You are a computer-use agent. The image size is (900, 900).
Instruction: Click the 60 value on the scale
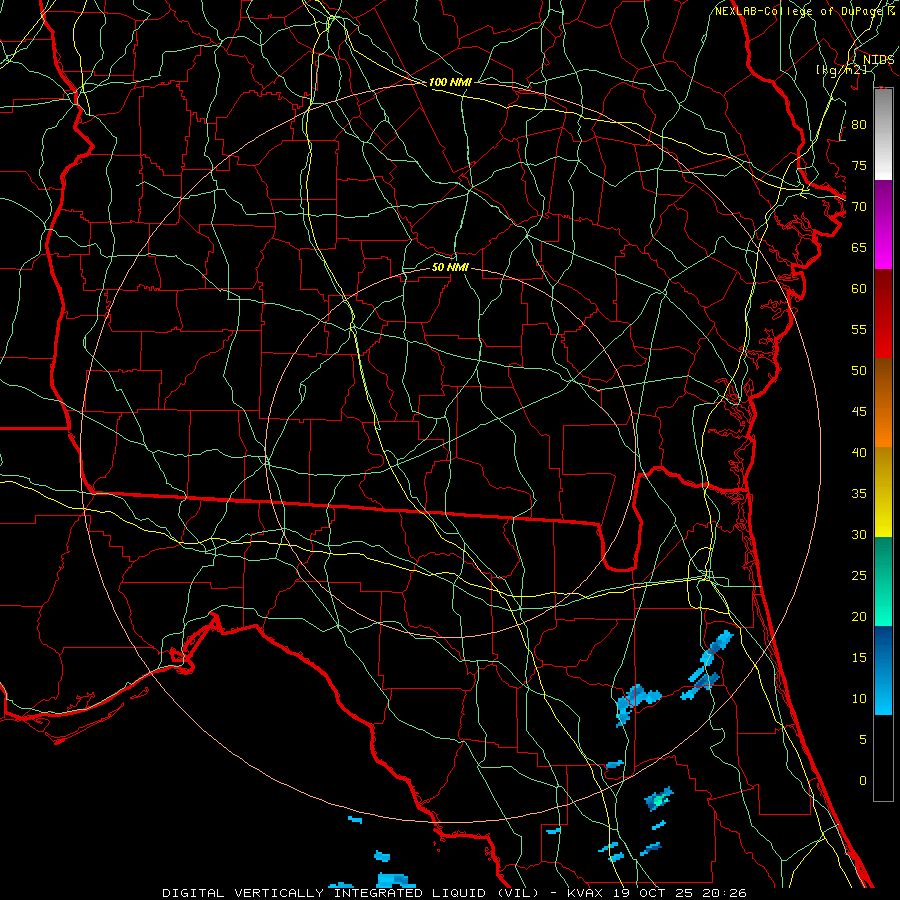pos(859,289)
